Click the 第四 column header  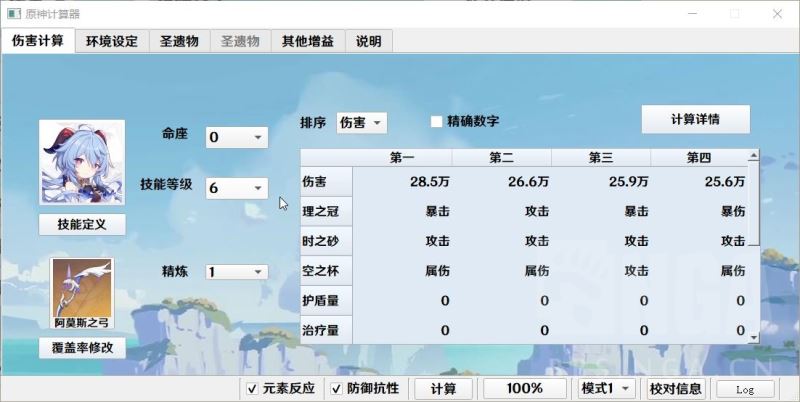pos(699,158)
